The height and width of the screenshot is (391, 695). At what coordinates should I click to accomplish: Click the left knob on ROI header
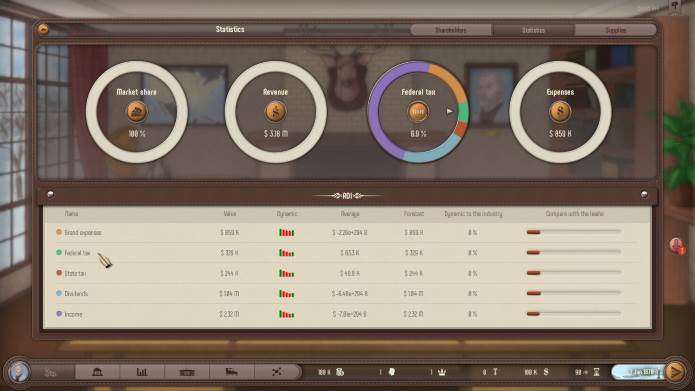[x=51, y=194]
